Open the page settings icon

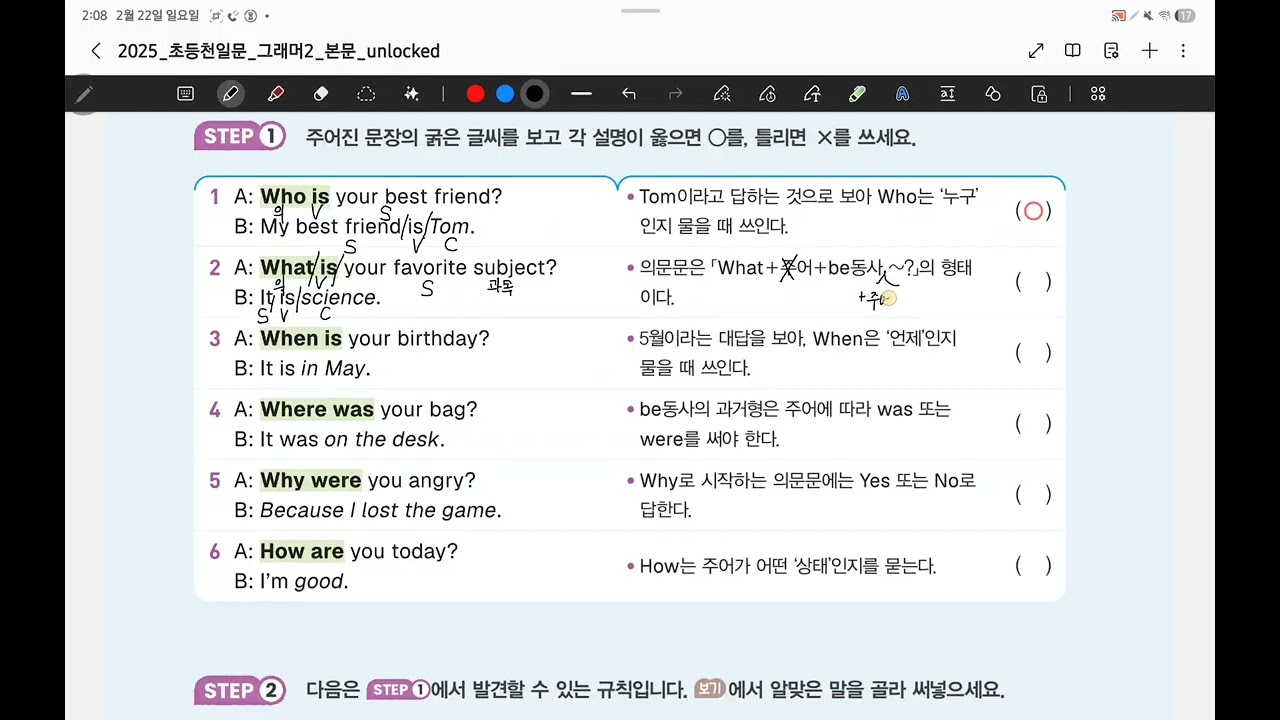point(1111,51)
